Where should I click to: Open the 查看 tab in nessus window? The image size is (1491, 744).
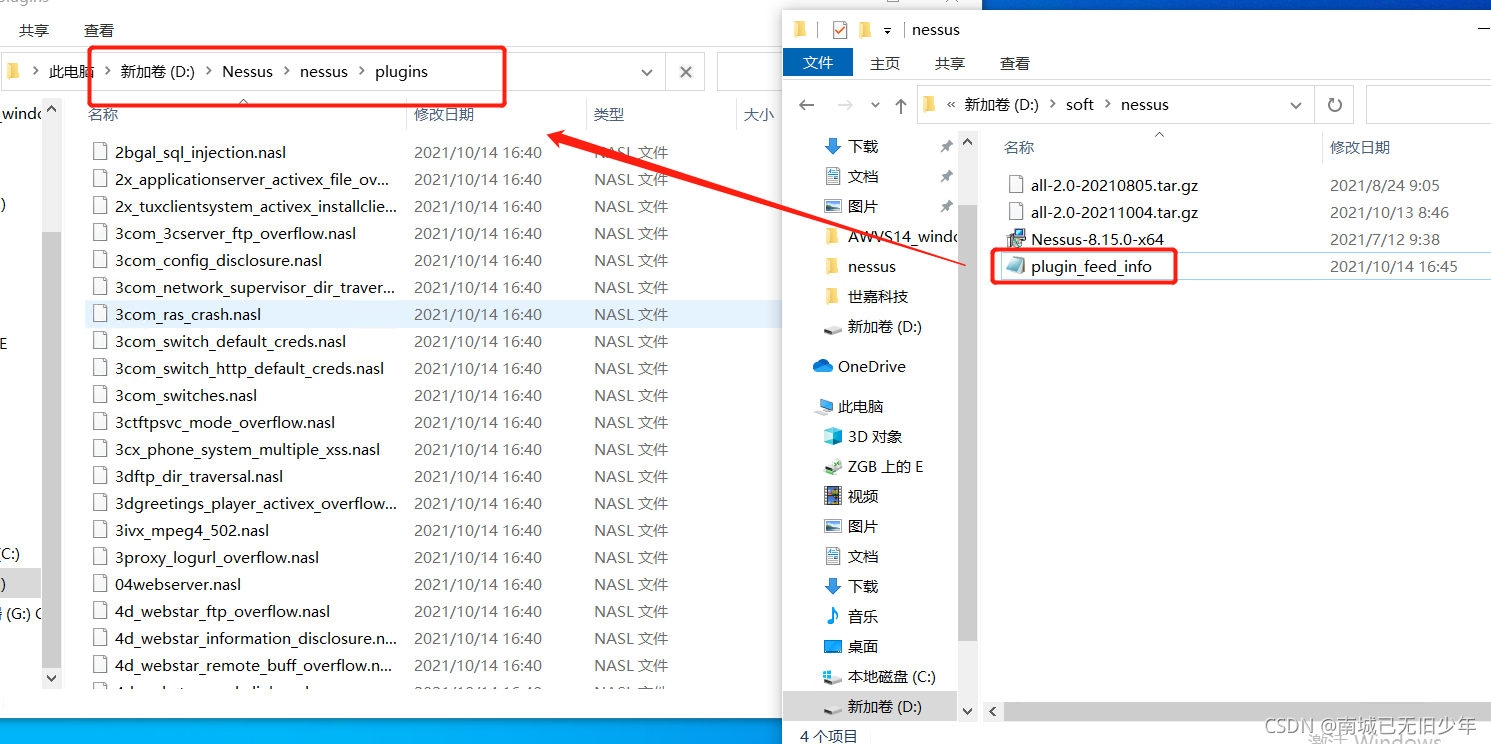(x=1014, y=63)
